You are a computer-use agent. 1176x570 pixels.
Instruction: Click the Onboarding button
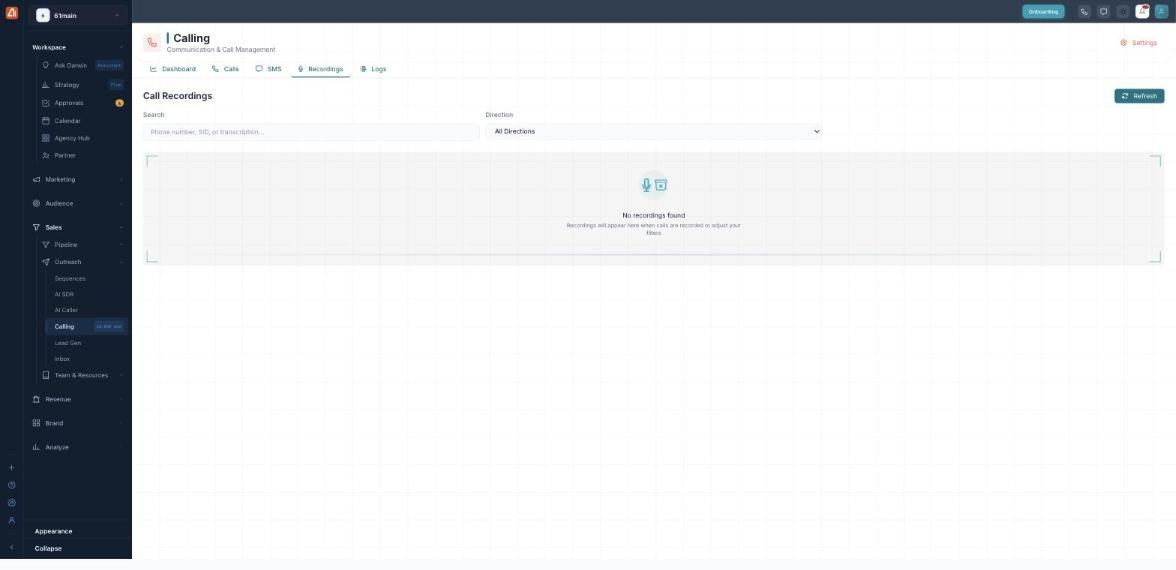coord(1042,11)
